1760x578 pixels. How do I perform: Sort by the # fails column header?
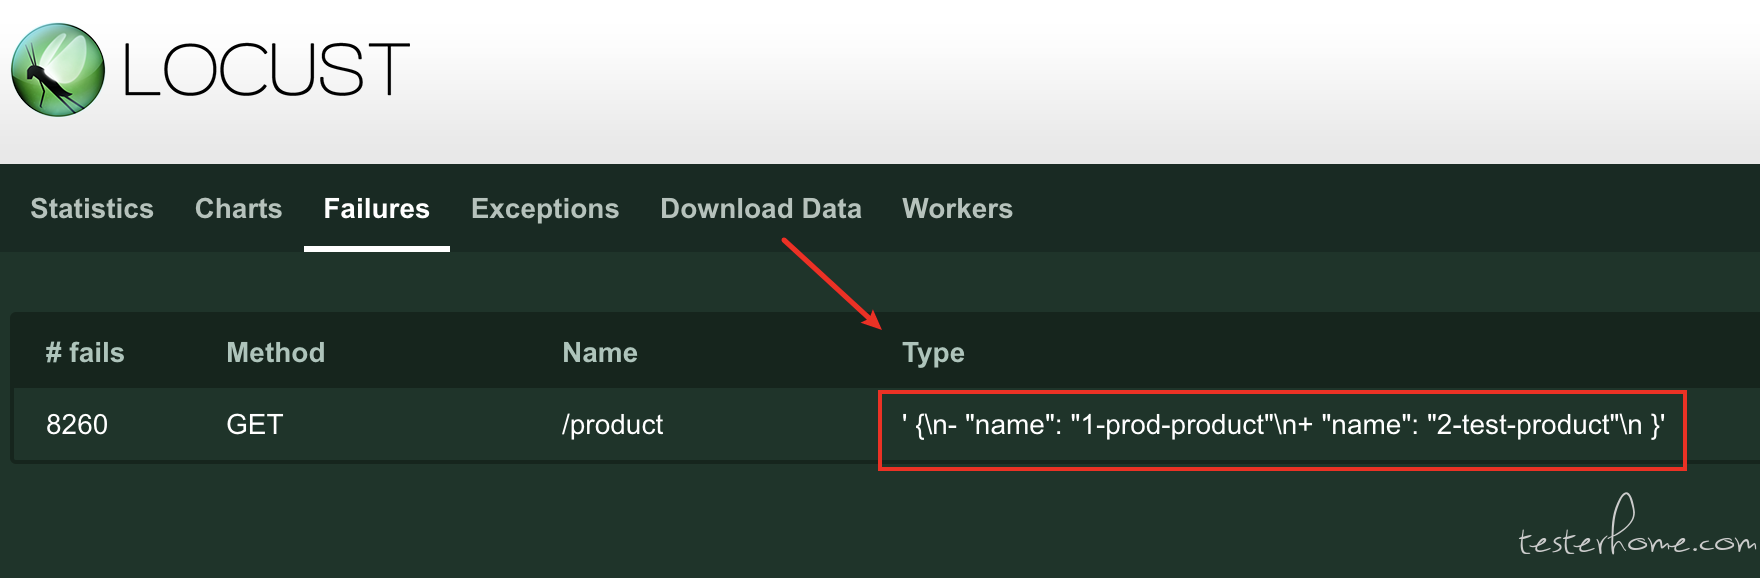(85, 352)
